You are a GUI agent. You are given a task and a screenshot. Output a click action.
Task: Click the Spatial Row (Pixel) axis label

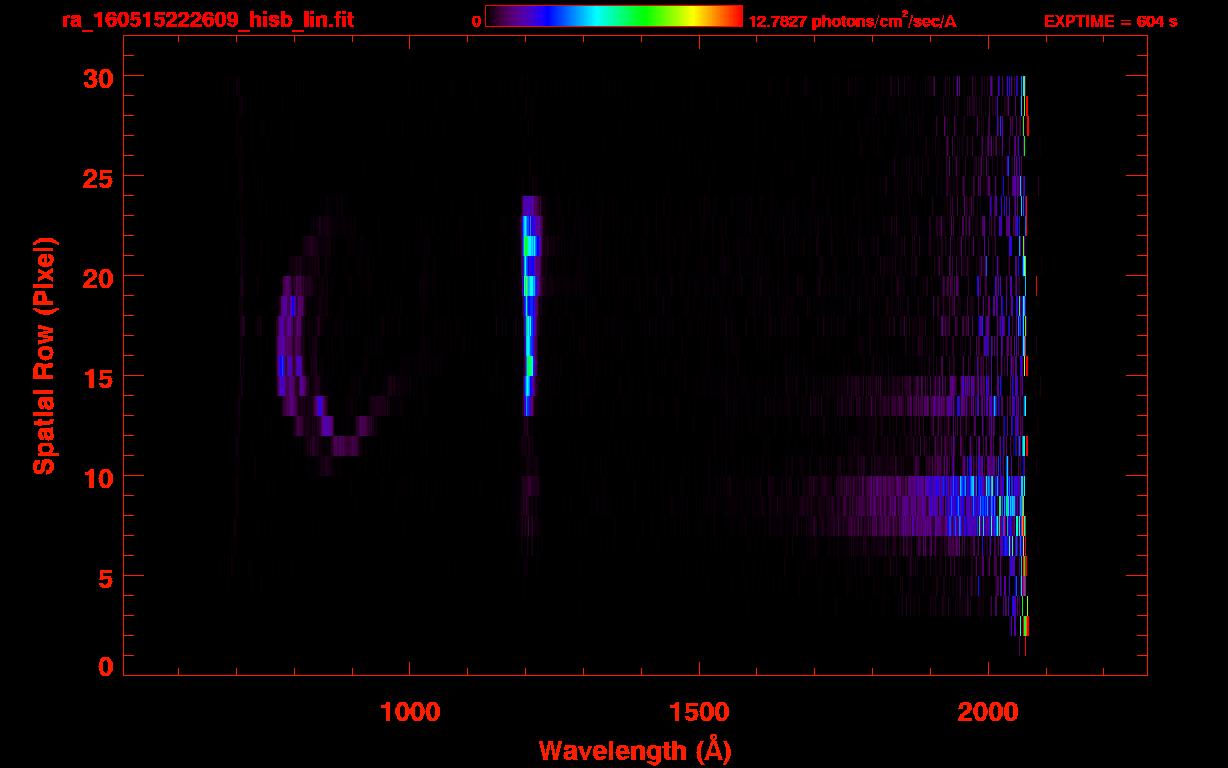pyautogui.click(x=44, y=355)
